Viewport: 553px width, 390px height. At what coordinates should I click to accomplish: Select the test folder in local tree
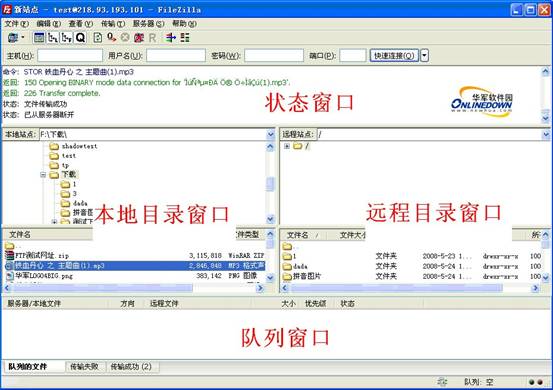click(x=69, y=156)
